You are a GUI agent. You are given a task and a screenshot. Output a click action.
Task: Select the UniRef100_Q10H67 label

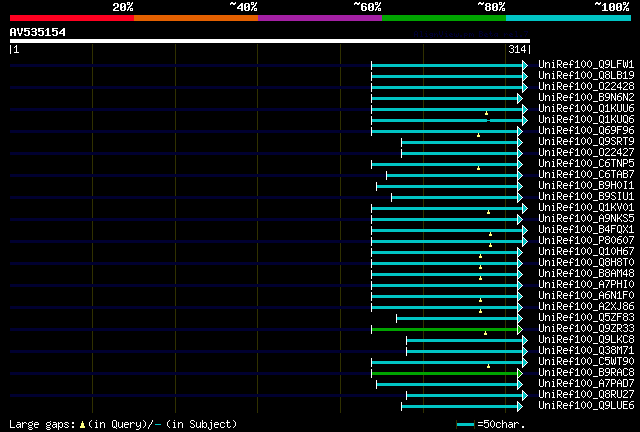pyautogui.click(x=586, y=252)
